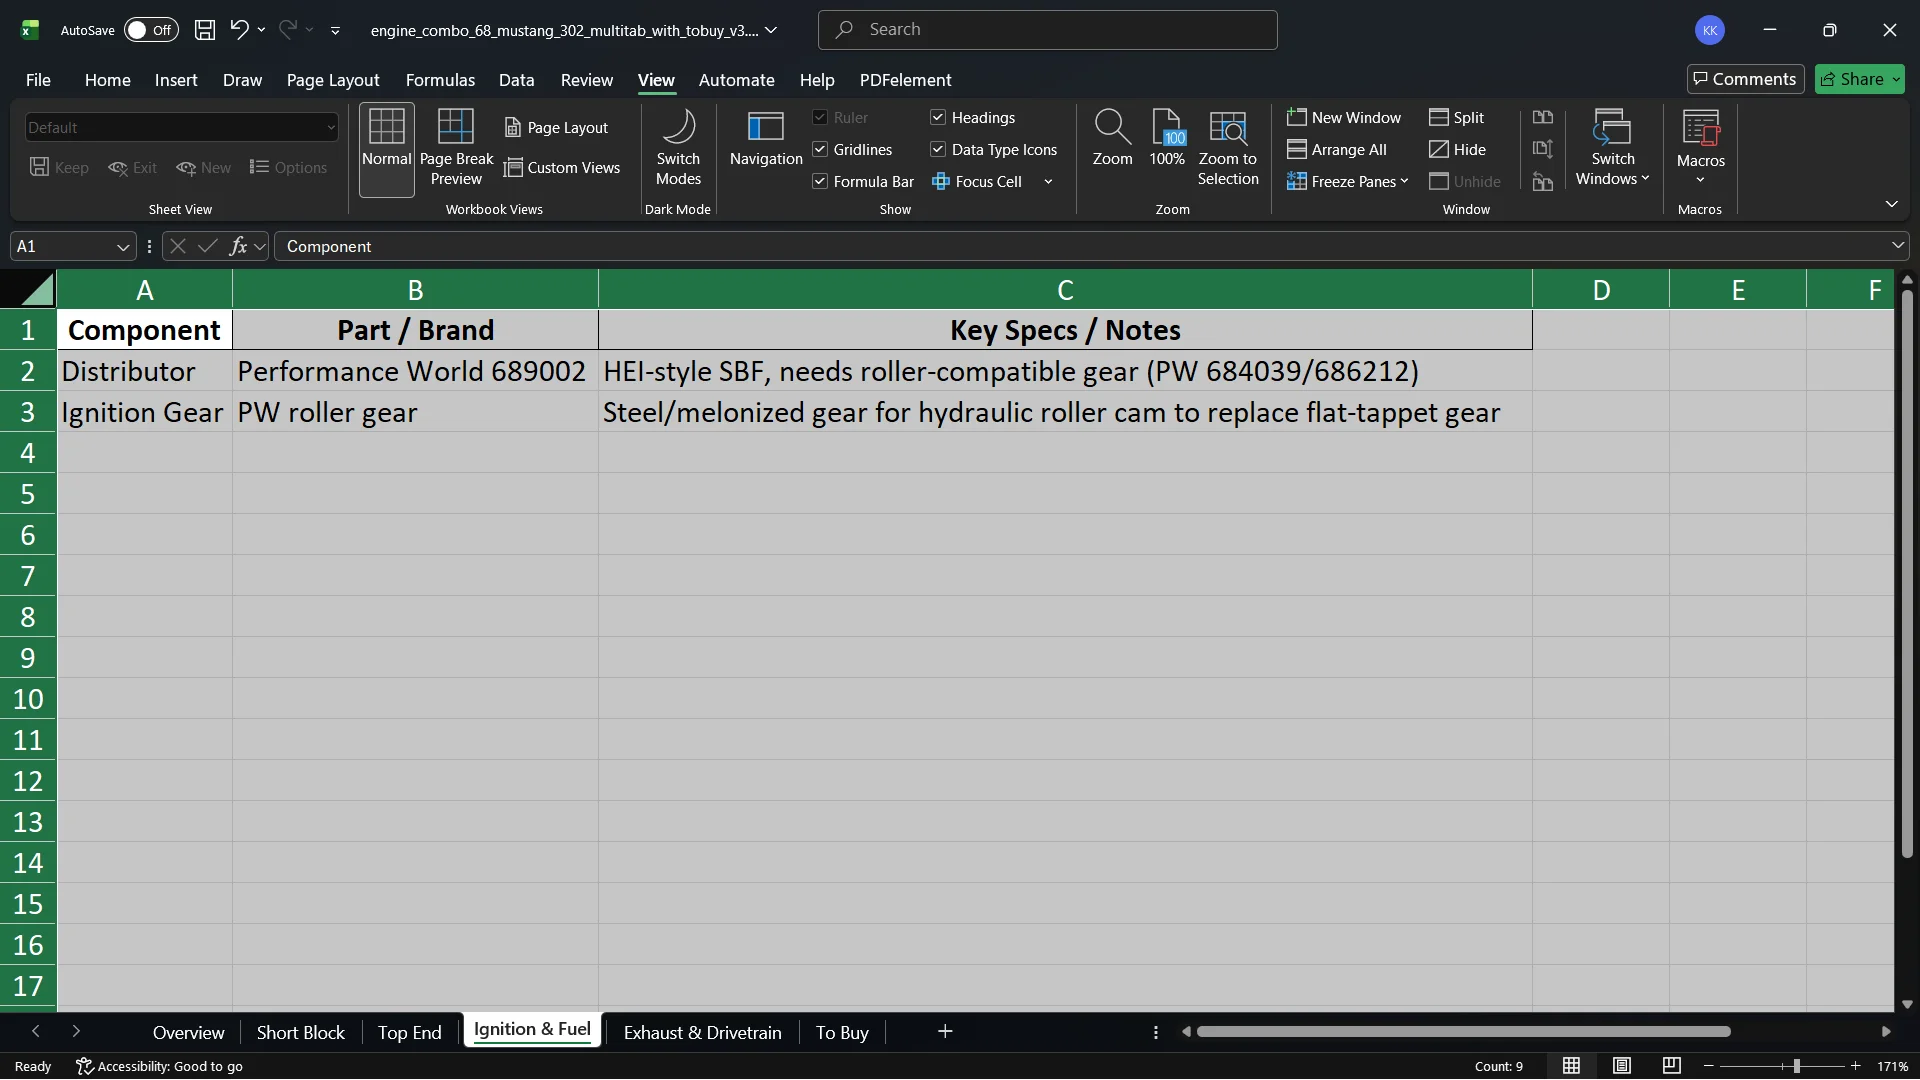Open the Formulas tab
This screenshot has height=1080, width=1920.
pyautogui.click(x=440, y=80)
